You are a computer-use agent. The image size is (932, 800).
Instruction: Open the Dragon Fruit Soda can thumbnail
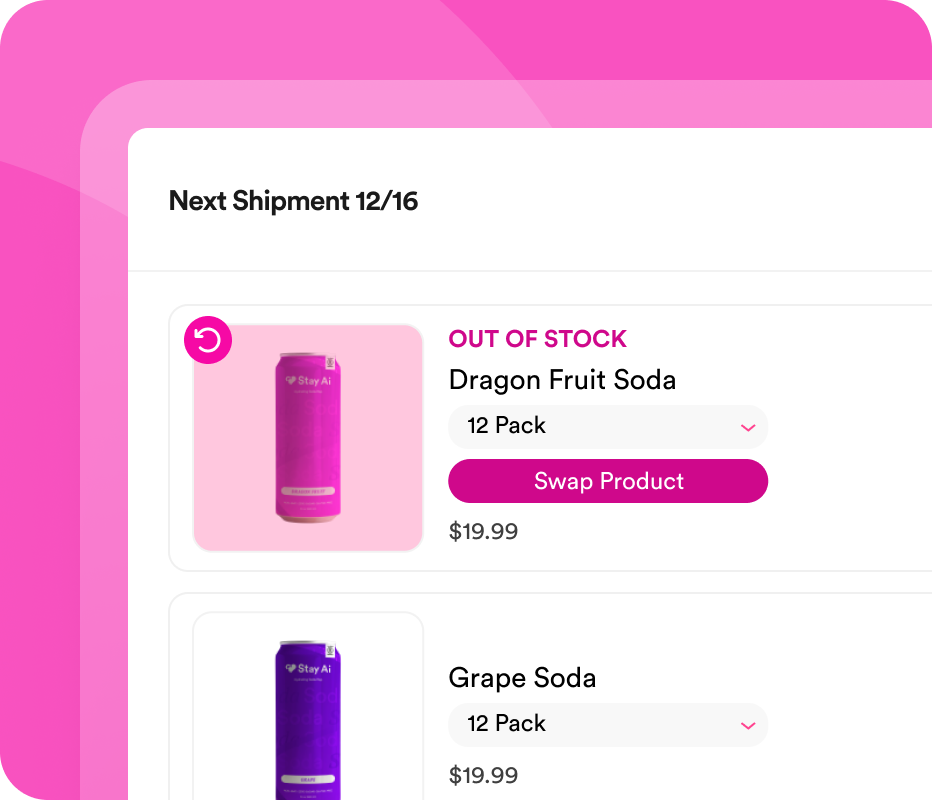point(308,438)
